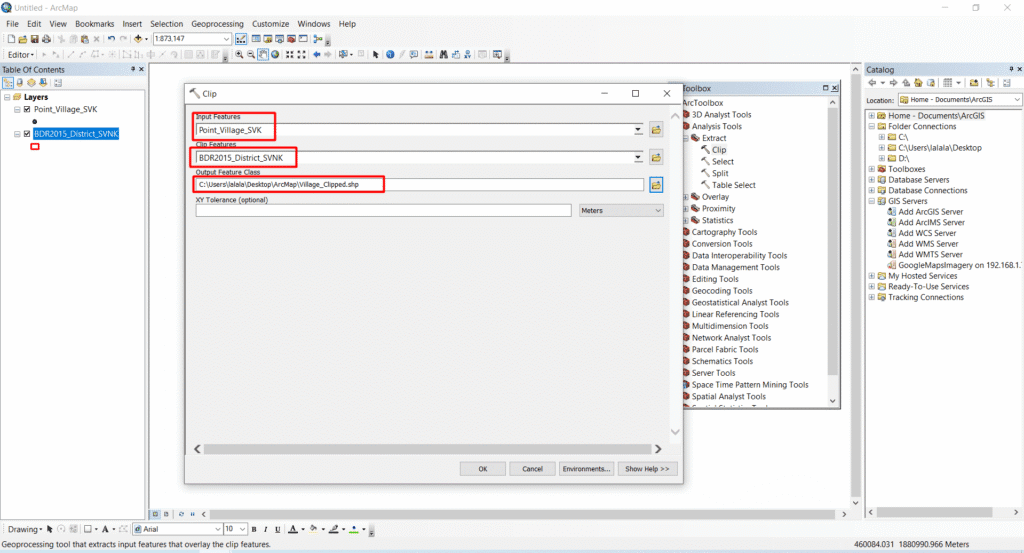Click Cancel in the Clip dialog

tap(532, 469)
